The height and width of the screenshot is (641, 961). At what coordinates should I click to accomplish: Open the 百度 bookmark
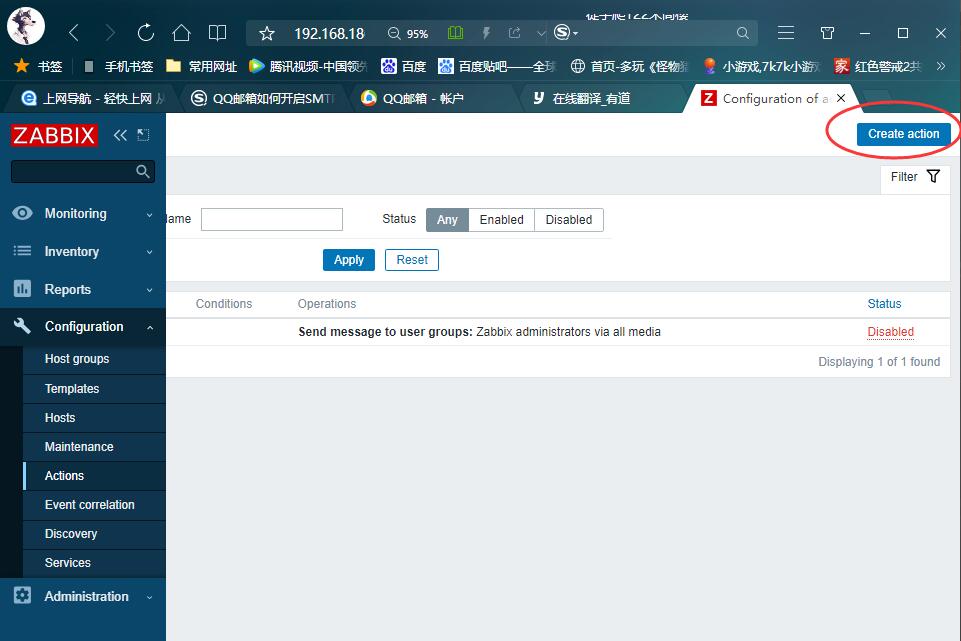[404, 66]
